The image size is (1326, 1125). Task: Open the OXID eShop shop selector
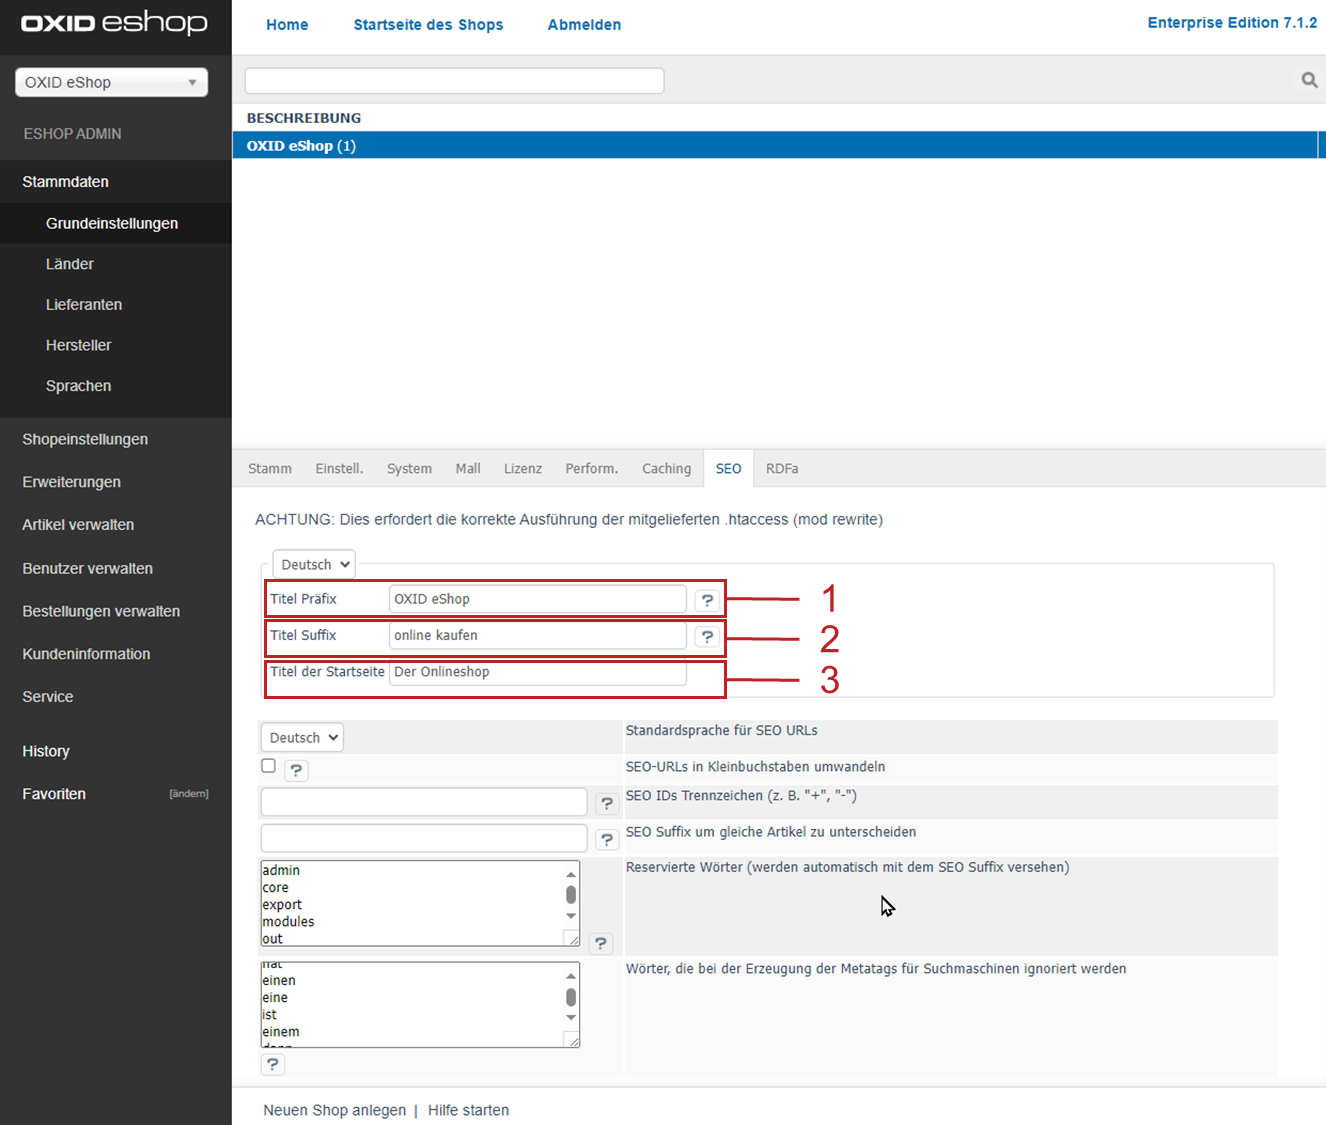coord(111,82)
